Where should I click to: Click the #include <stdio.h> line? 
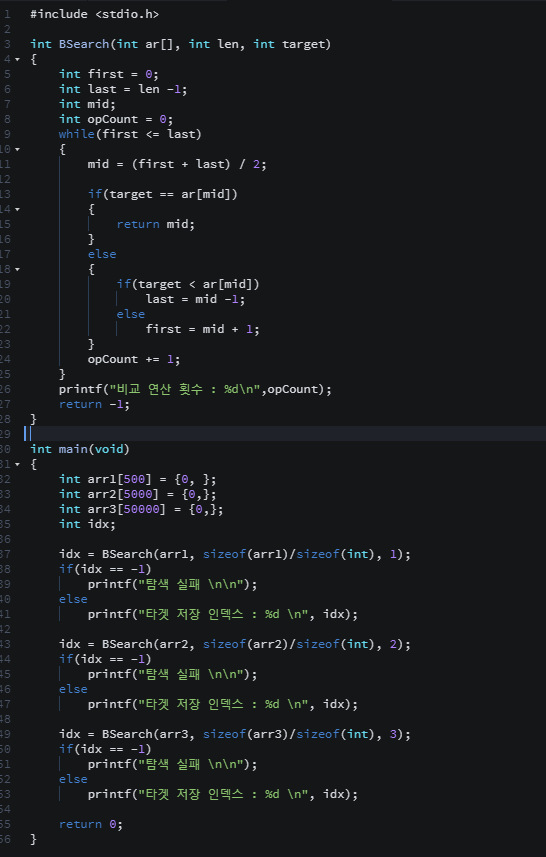(x=95, y=14)
